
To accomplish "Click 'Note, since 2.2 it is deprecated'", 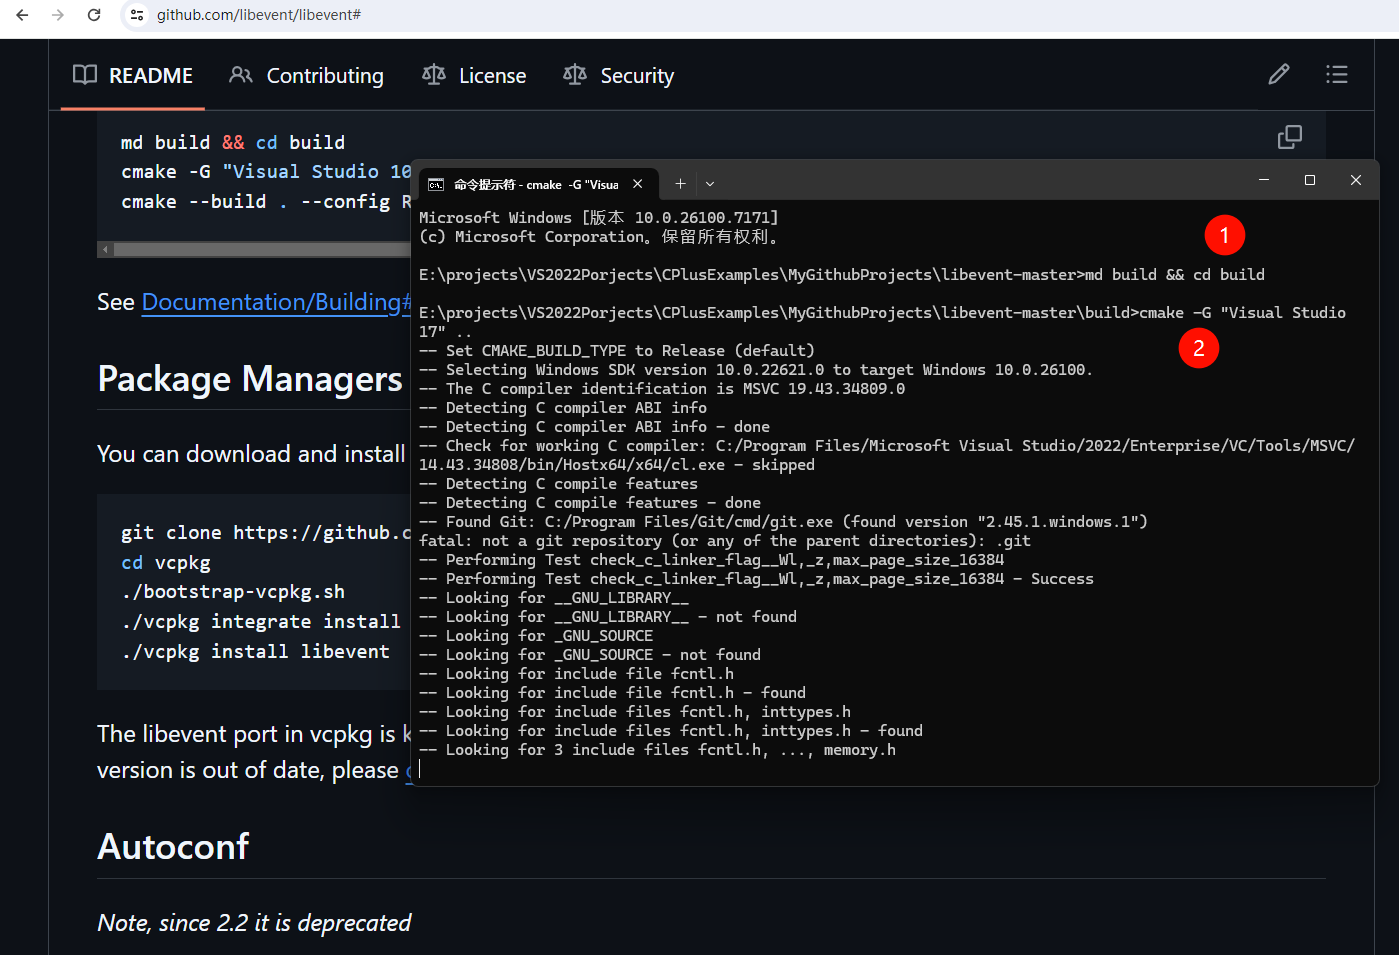I will click(254, 923).
